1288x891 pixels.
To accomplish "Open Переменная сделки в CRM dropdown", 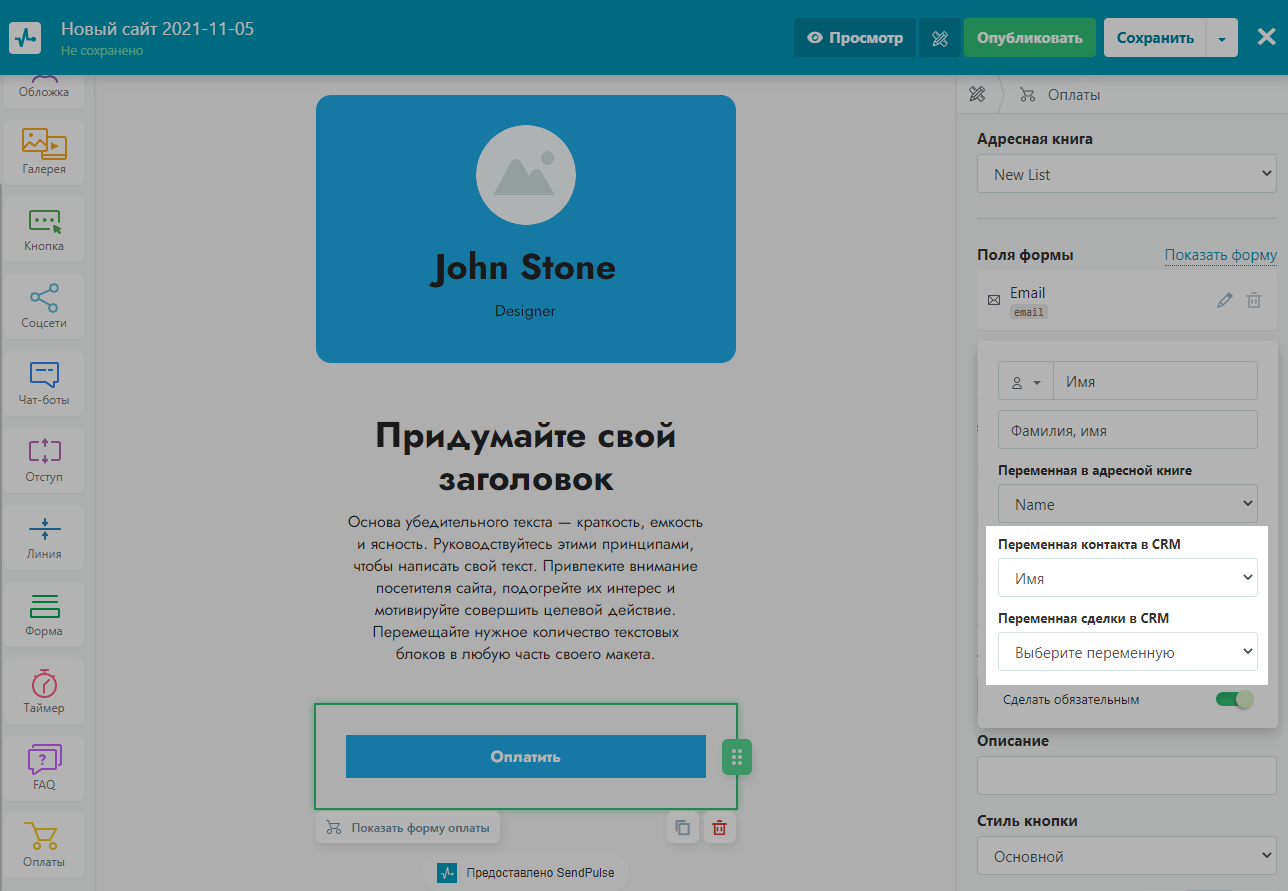I will pos(1128,652).
